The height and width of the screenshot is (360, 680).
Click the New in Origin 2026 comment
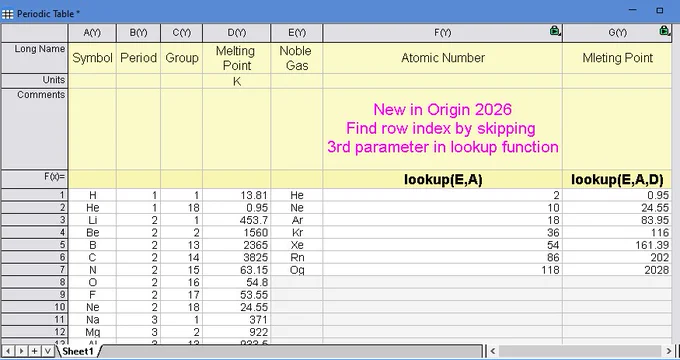click(442, 129)
